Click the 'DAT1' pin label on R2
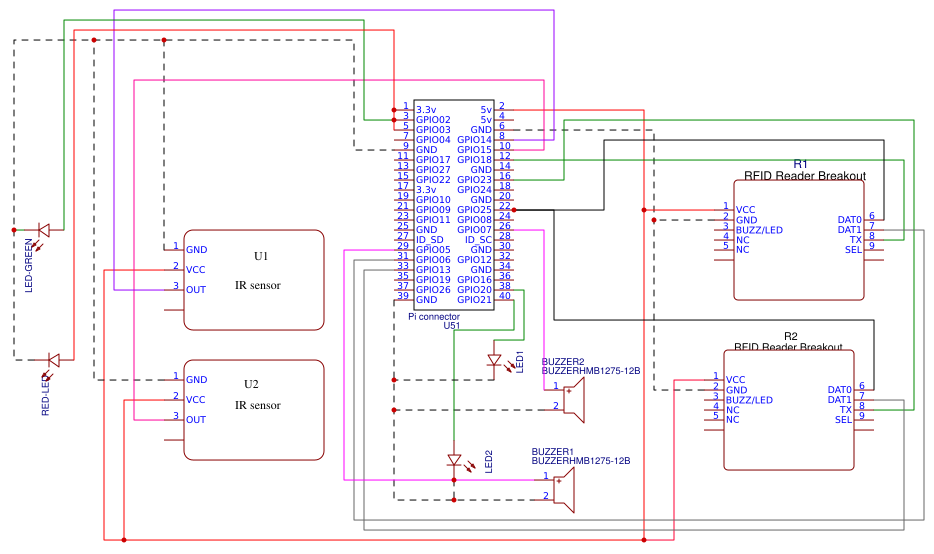This screenshot has width=934, height=554. point(839,400)
